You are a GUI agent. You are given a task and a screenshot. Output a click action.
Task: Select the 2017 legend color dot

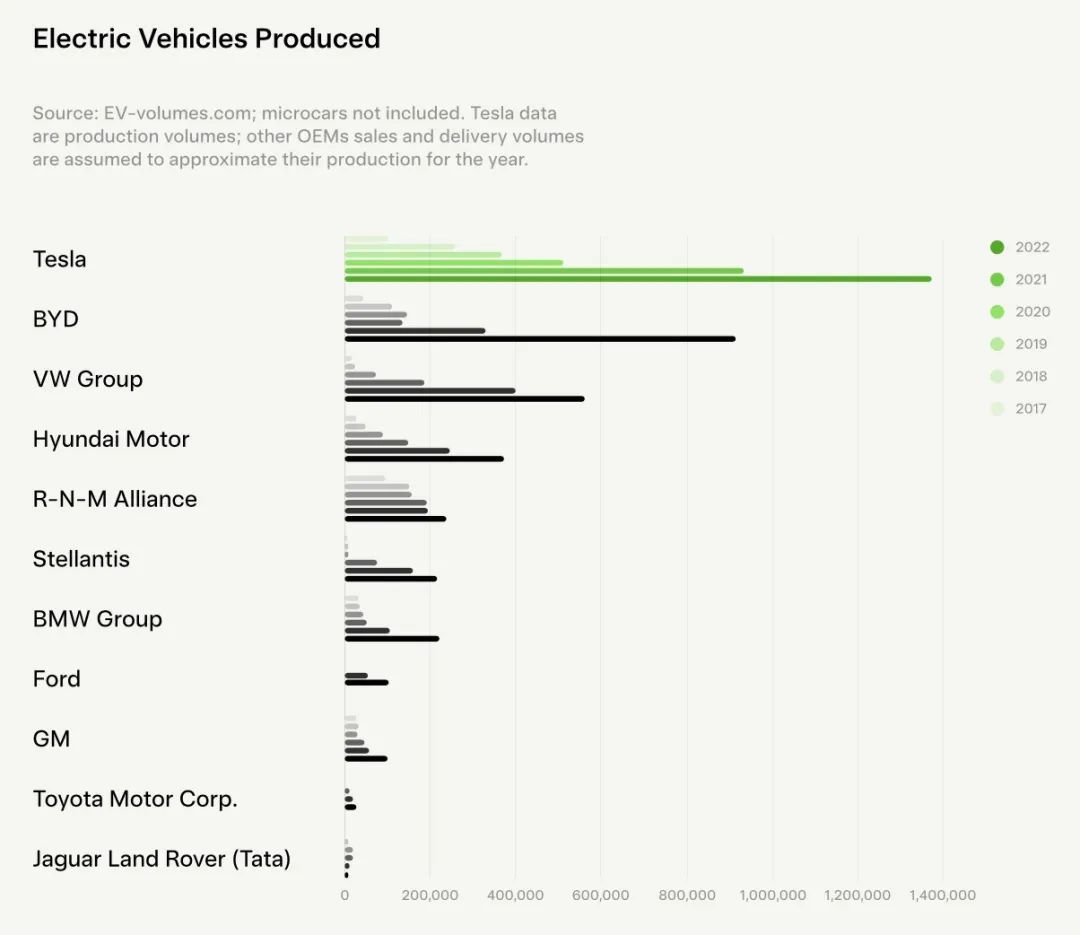(997, 409)
